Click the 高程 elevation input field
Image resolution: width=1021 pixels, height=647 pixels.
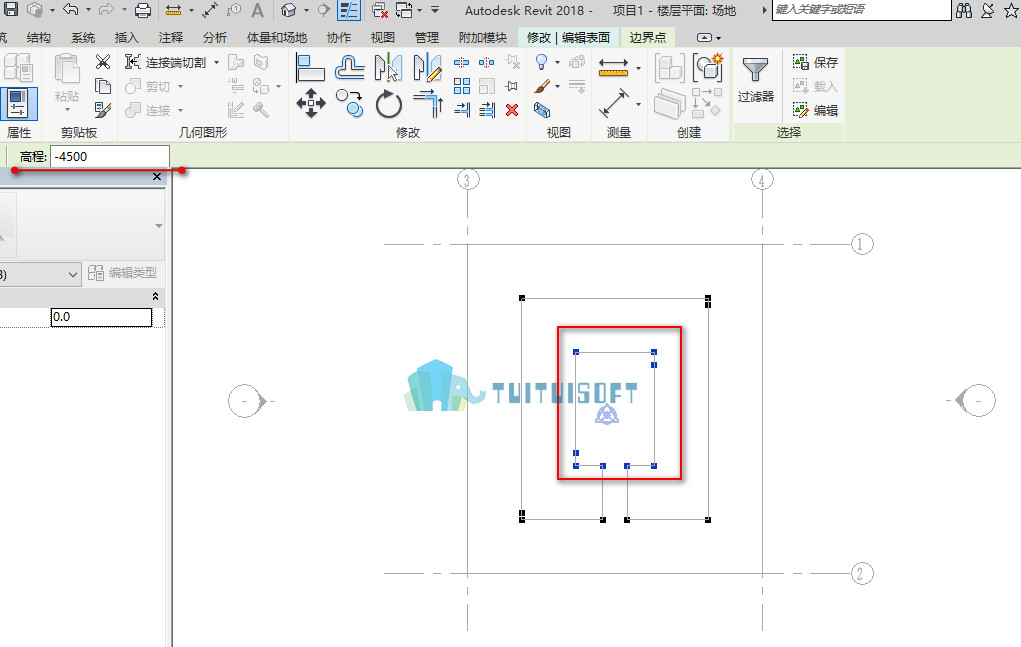click(x=109, y=156)
